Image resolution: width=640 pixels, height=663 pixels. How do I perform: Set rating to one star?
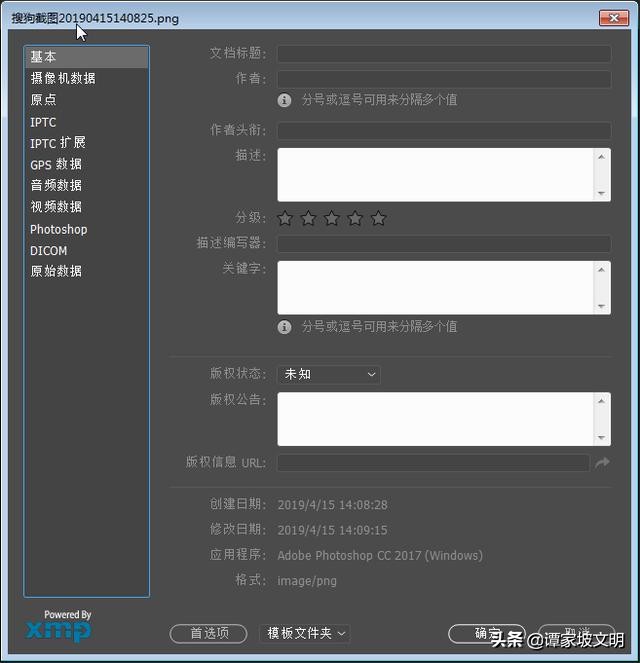(x=285, y=218)
